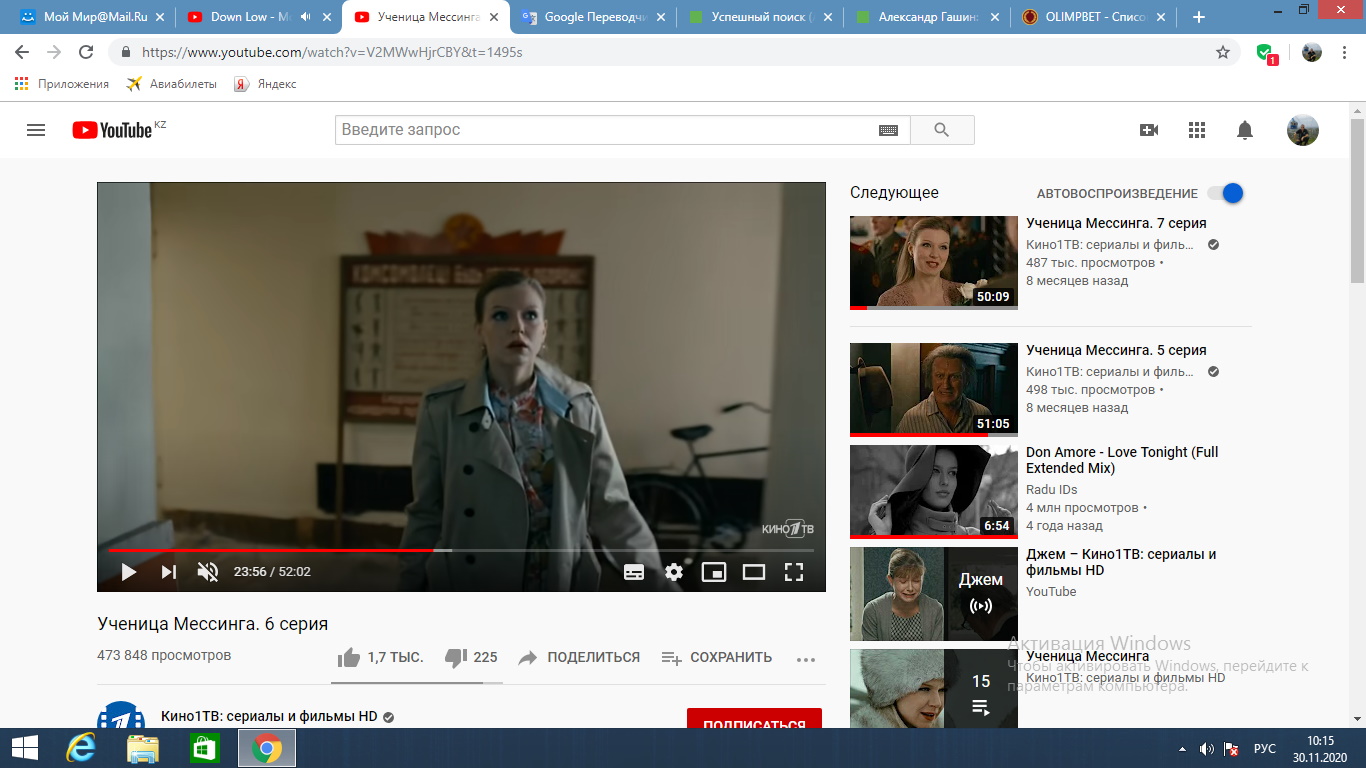1366x768 pixels.
Task: Activate the miniplayer
Action: click(713, 572)
